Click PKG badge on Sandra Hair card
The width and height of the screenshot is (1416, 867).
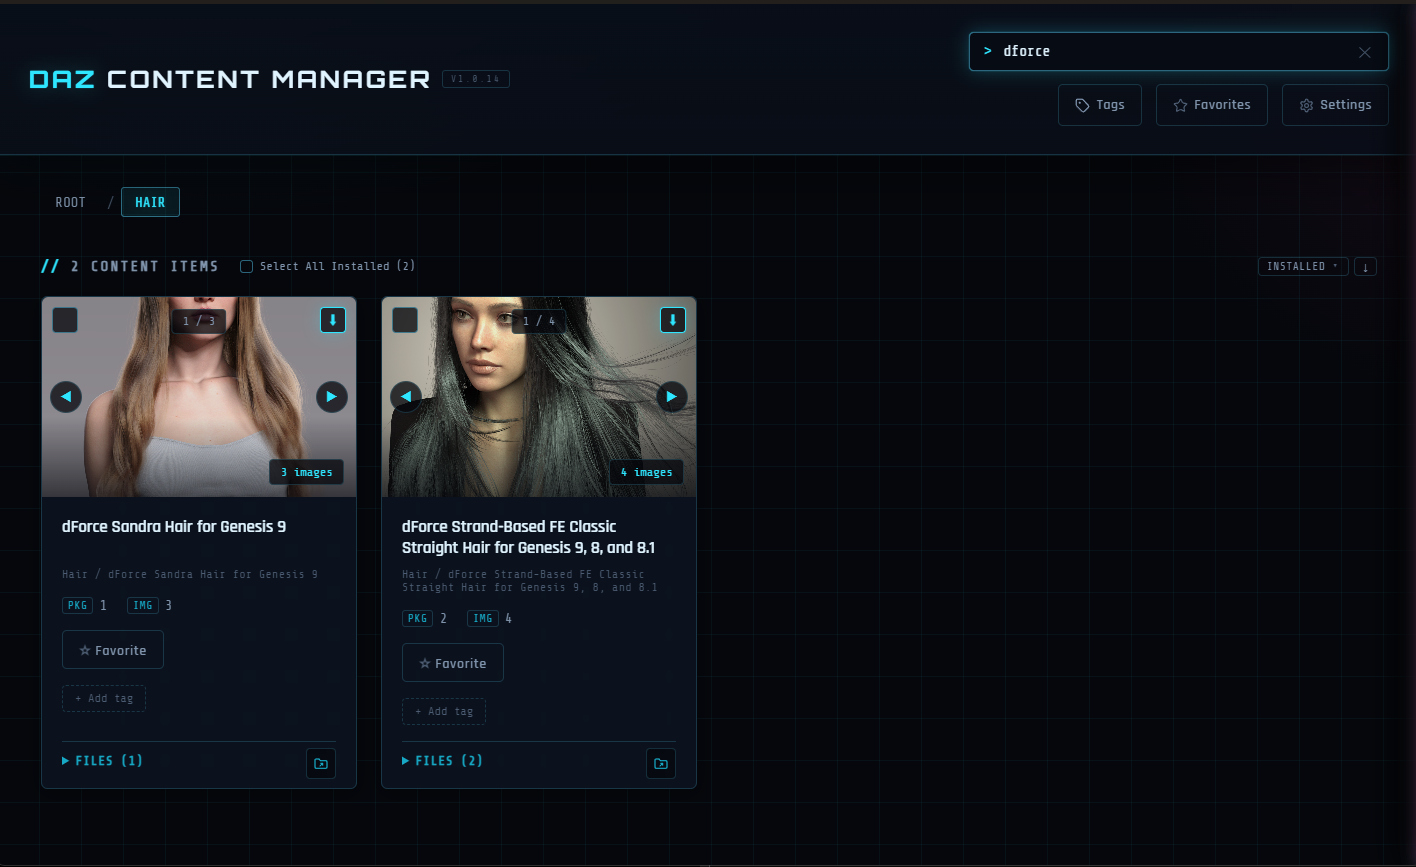pyautogui.click(x=77, y=605)
